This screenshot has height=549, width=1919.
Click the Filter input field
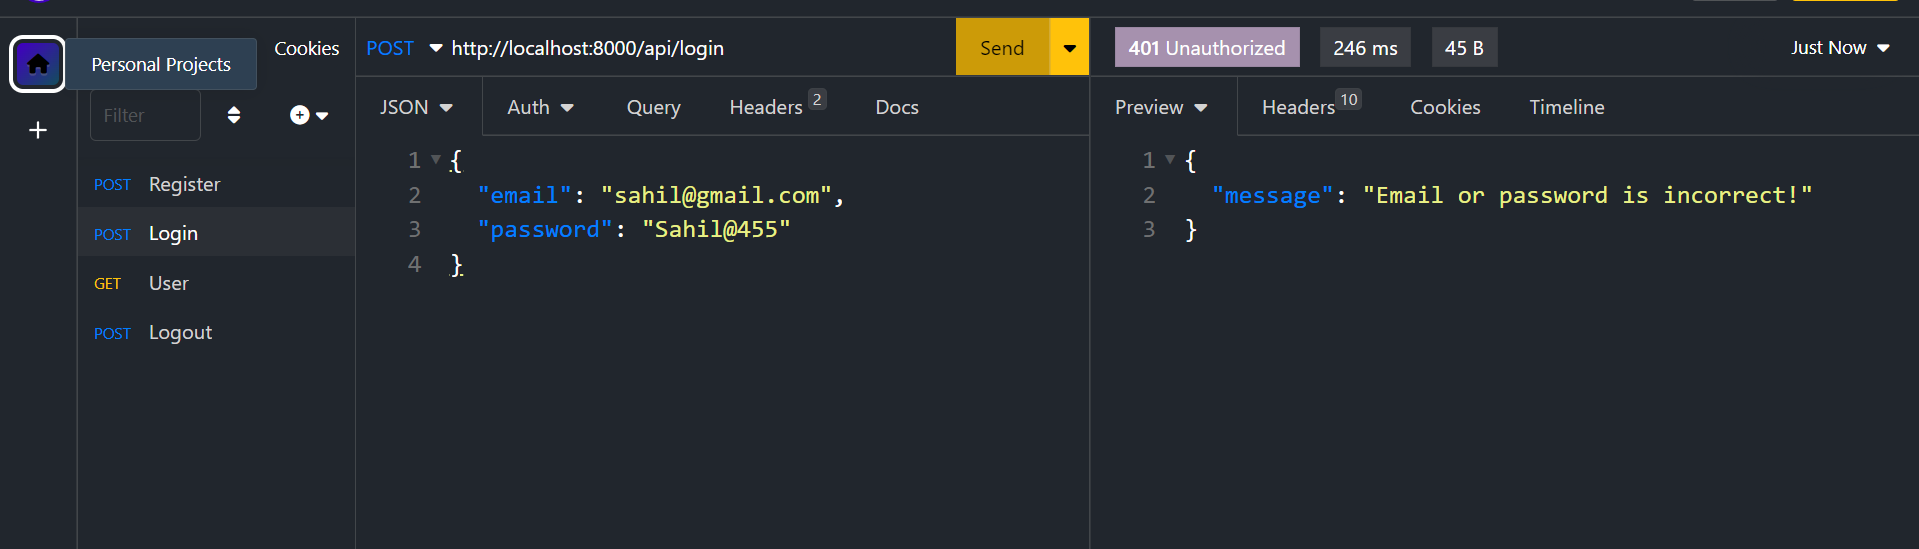[x=146, y=115]
